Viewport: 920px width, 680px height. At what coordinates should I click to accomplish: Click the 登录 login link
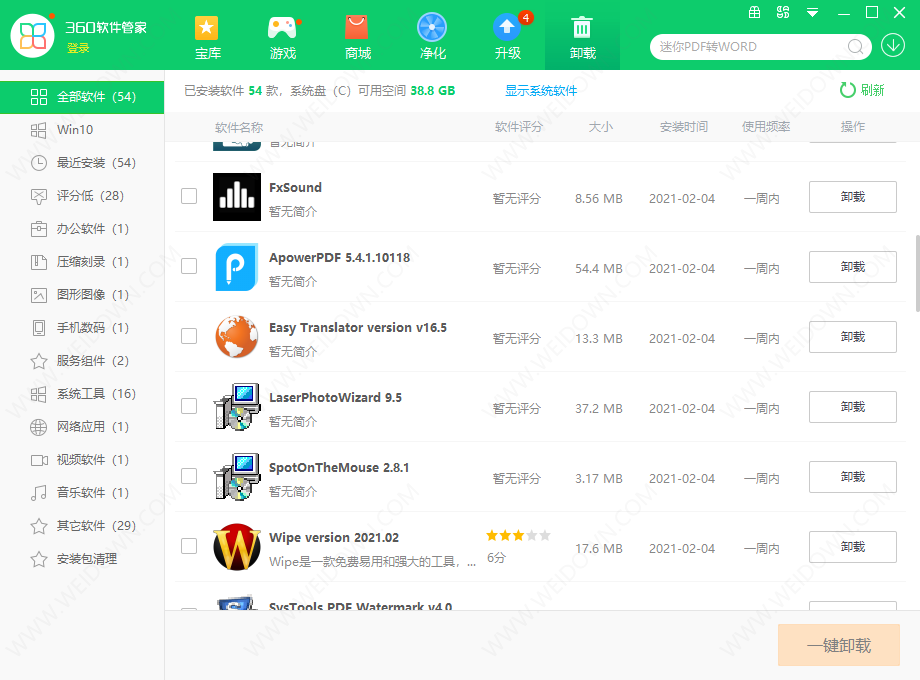pyautogui.click(x=78, y=48)
